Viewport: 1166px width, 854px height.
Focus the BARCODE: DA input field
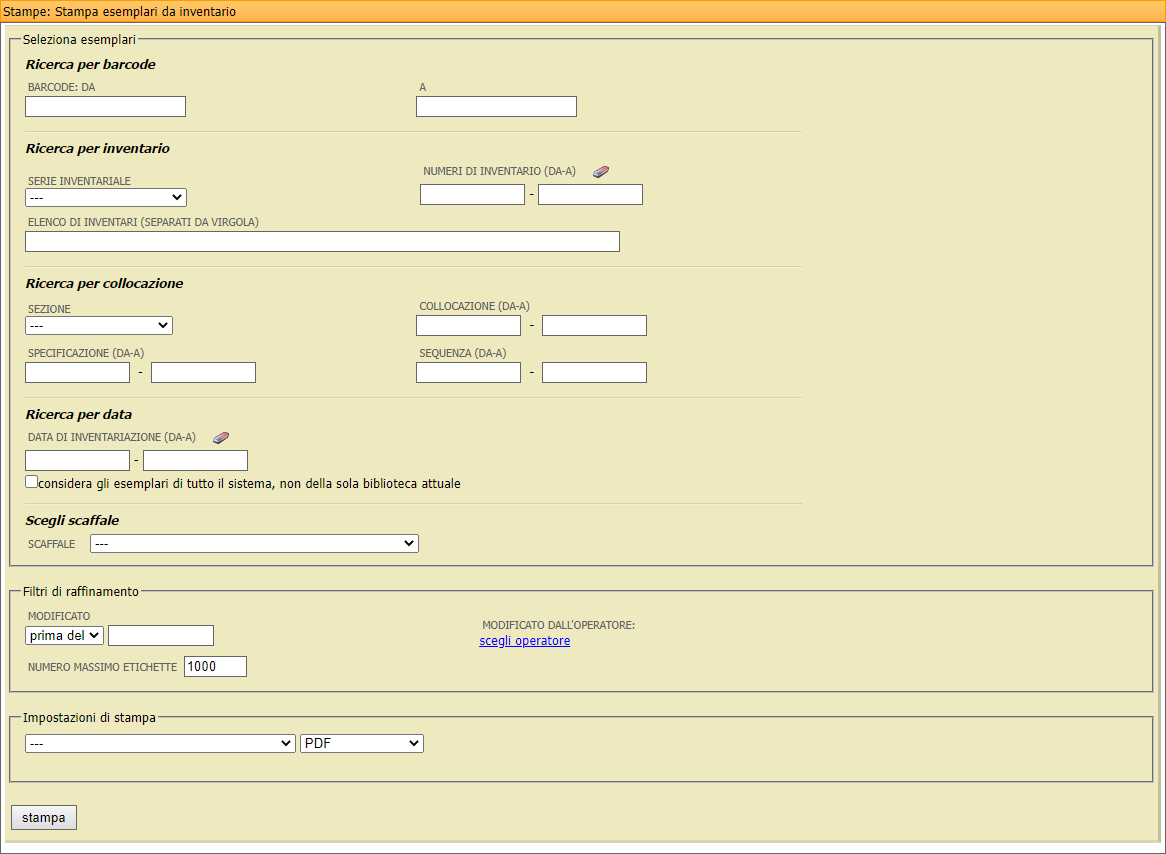point(105,106)
